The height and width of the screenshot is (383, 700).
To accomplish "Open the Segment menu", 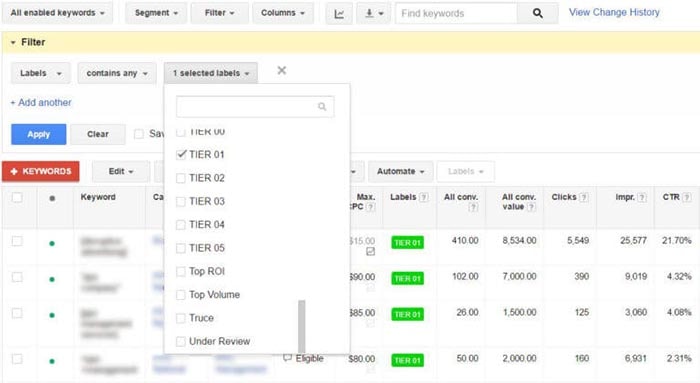I will (156, 13).
